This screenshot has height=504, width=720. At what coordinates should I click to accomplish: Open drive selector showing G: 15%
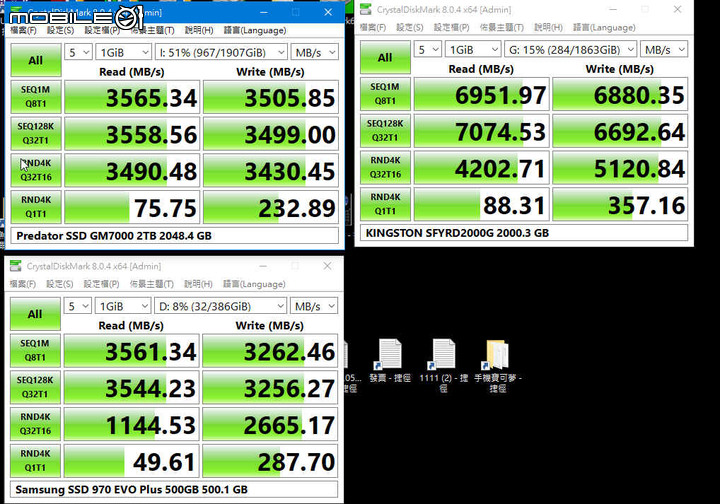(571, 50)
